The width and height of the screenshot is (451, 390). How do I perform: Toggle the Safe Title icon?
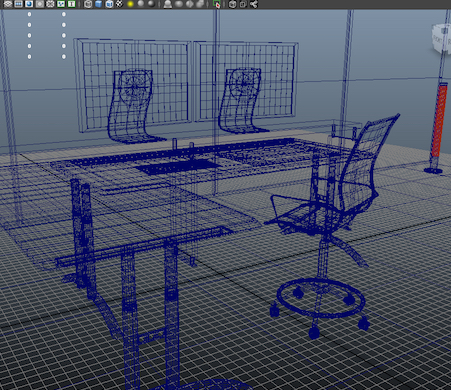[72, 4]
